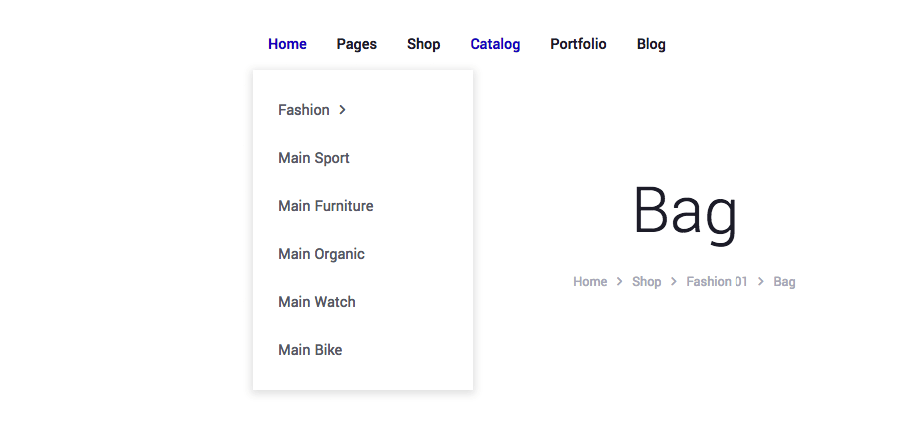912x428 pixels.
Task: Open Fashion 01 breadcrumb link
Action: [716, 282]
